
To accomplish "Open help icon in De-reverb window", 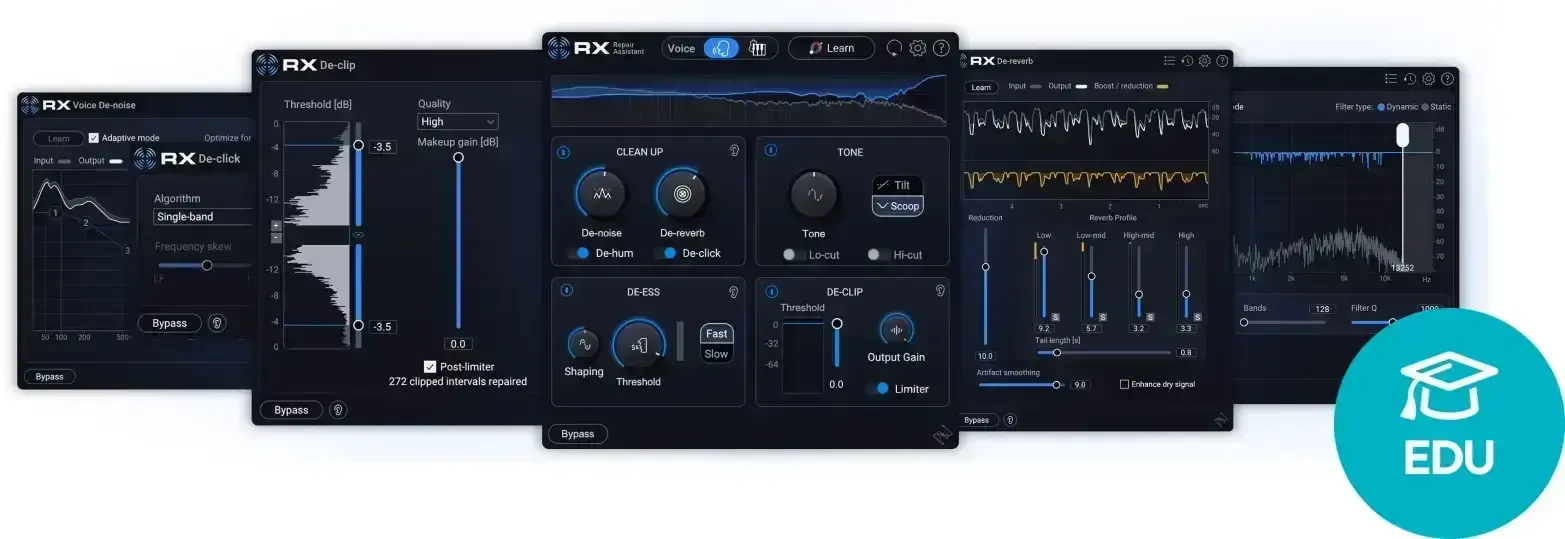I will 1222,61.
